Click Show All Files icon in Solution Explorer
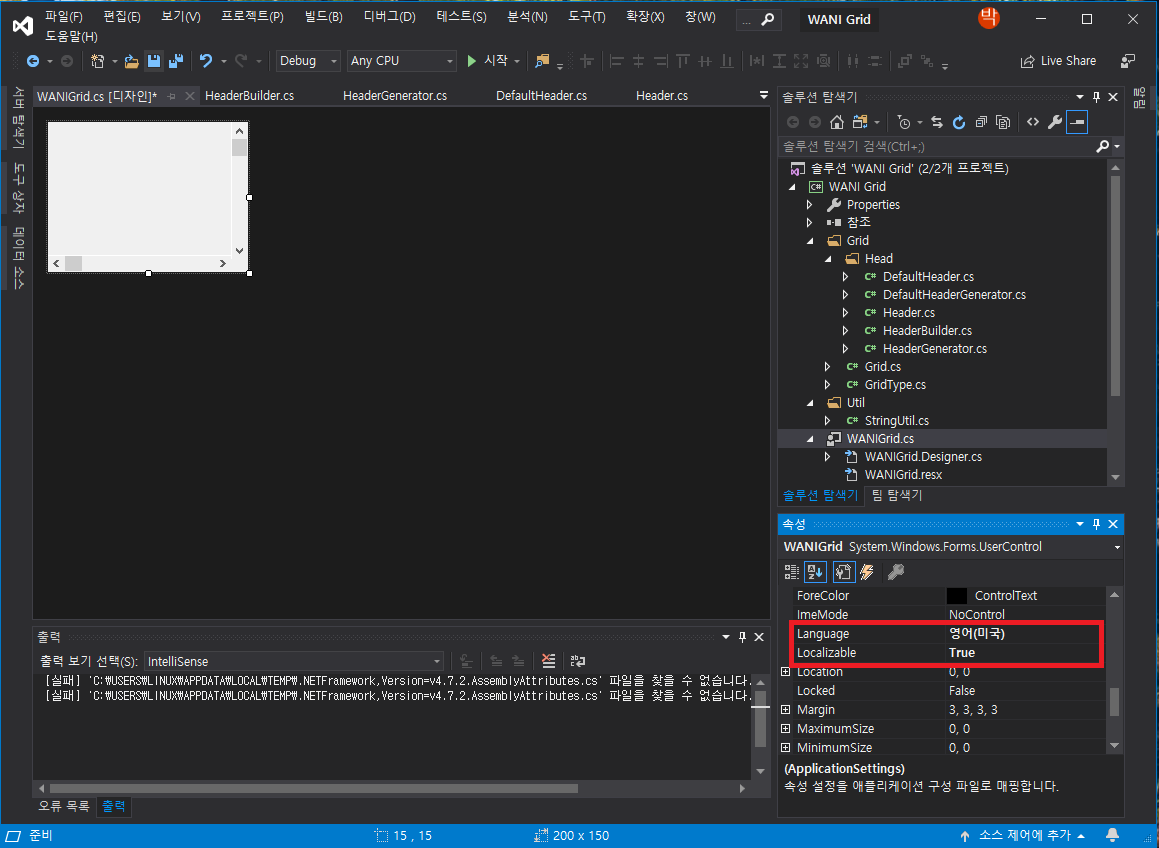Viewport: 1159px width, 848px height. point(1003,122)
